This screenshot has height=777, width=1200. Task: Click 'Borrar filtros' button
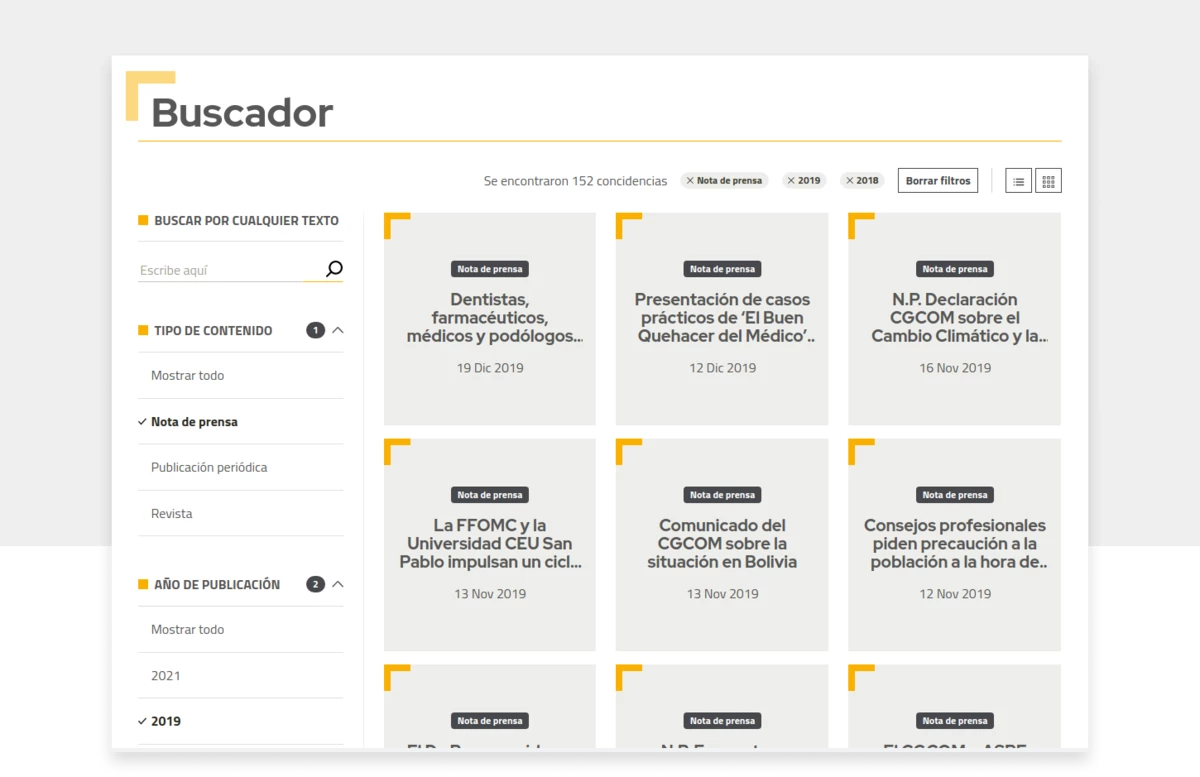[x=938, y=181]
